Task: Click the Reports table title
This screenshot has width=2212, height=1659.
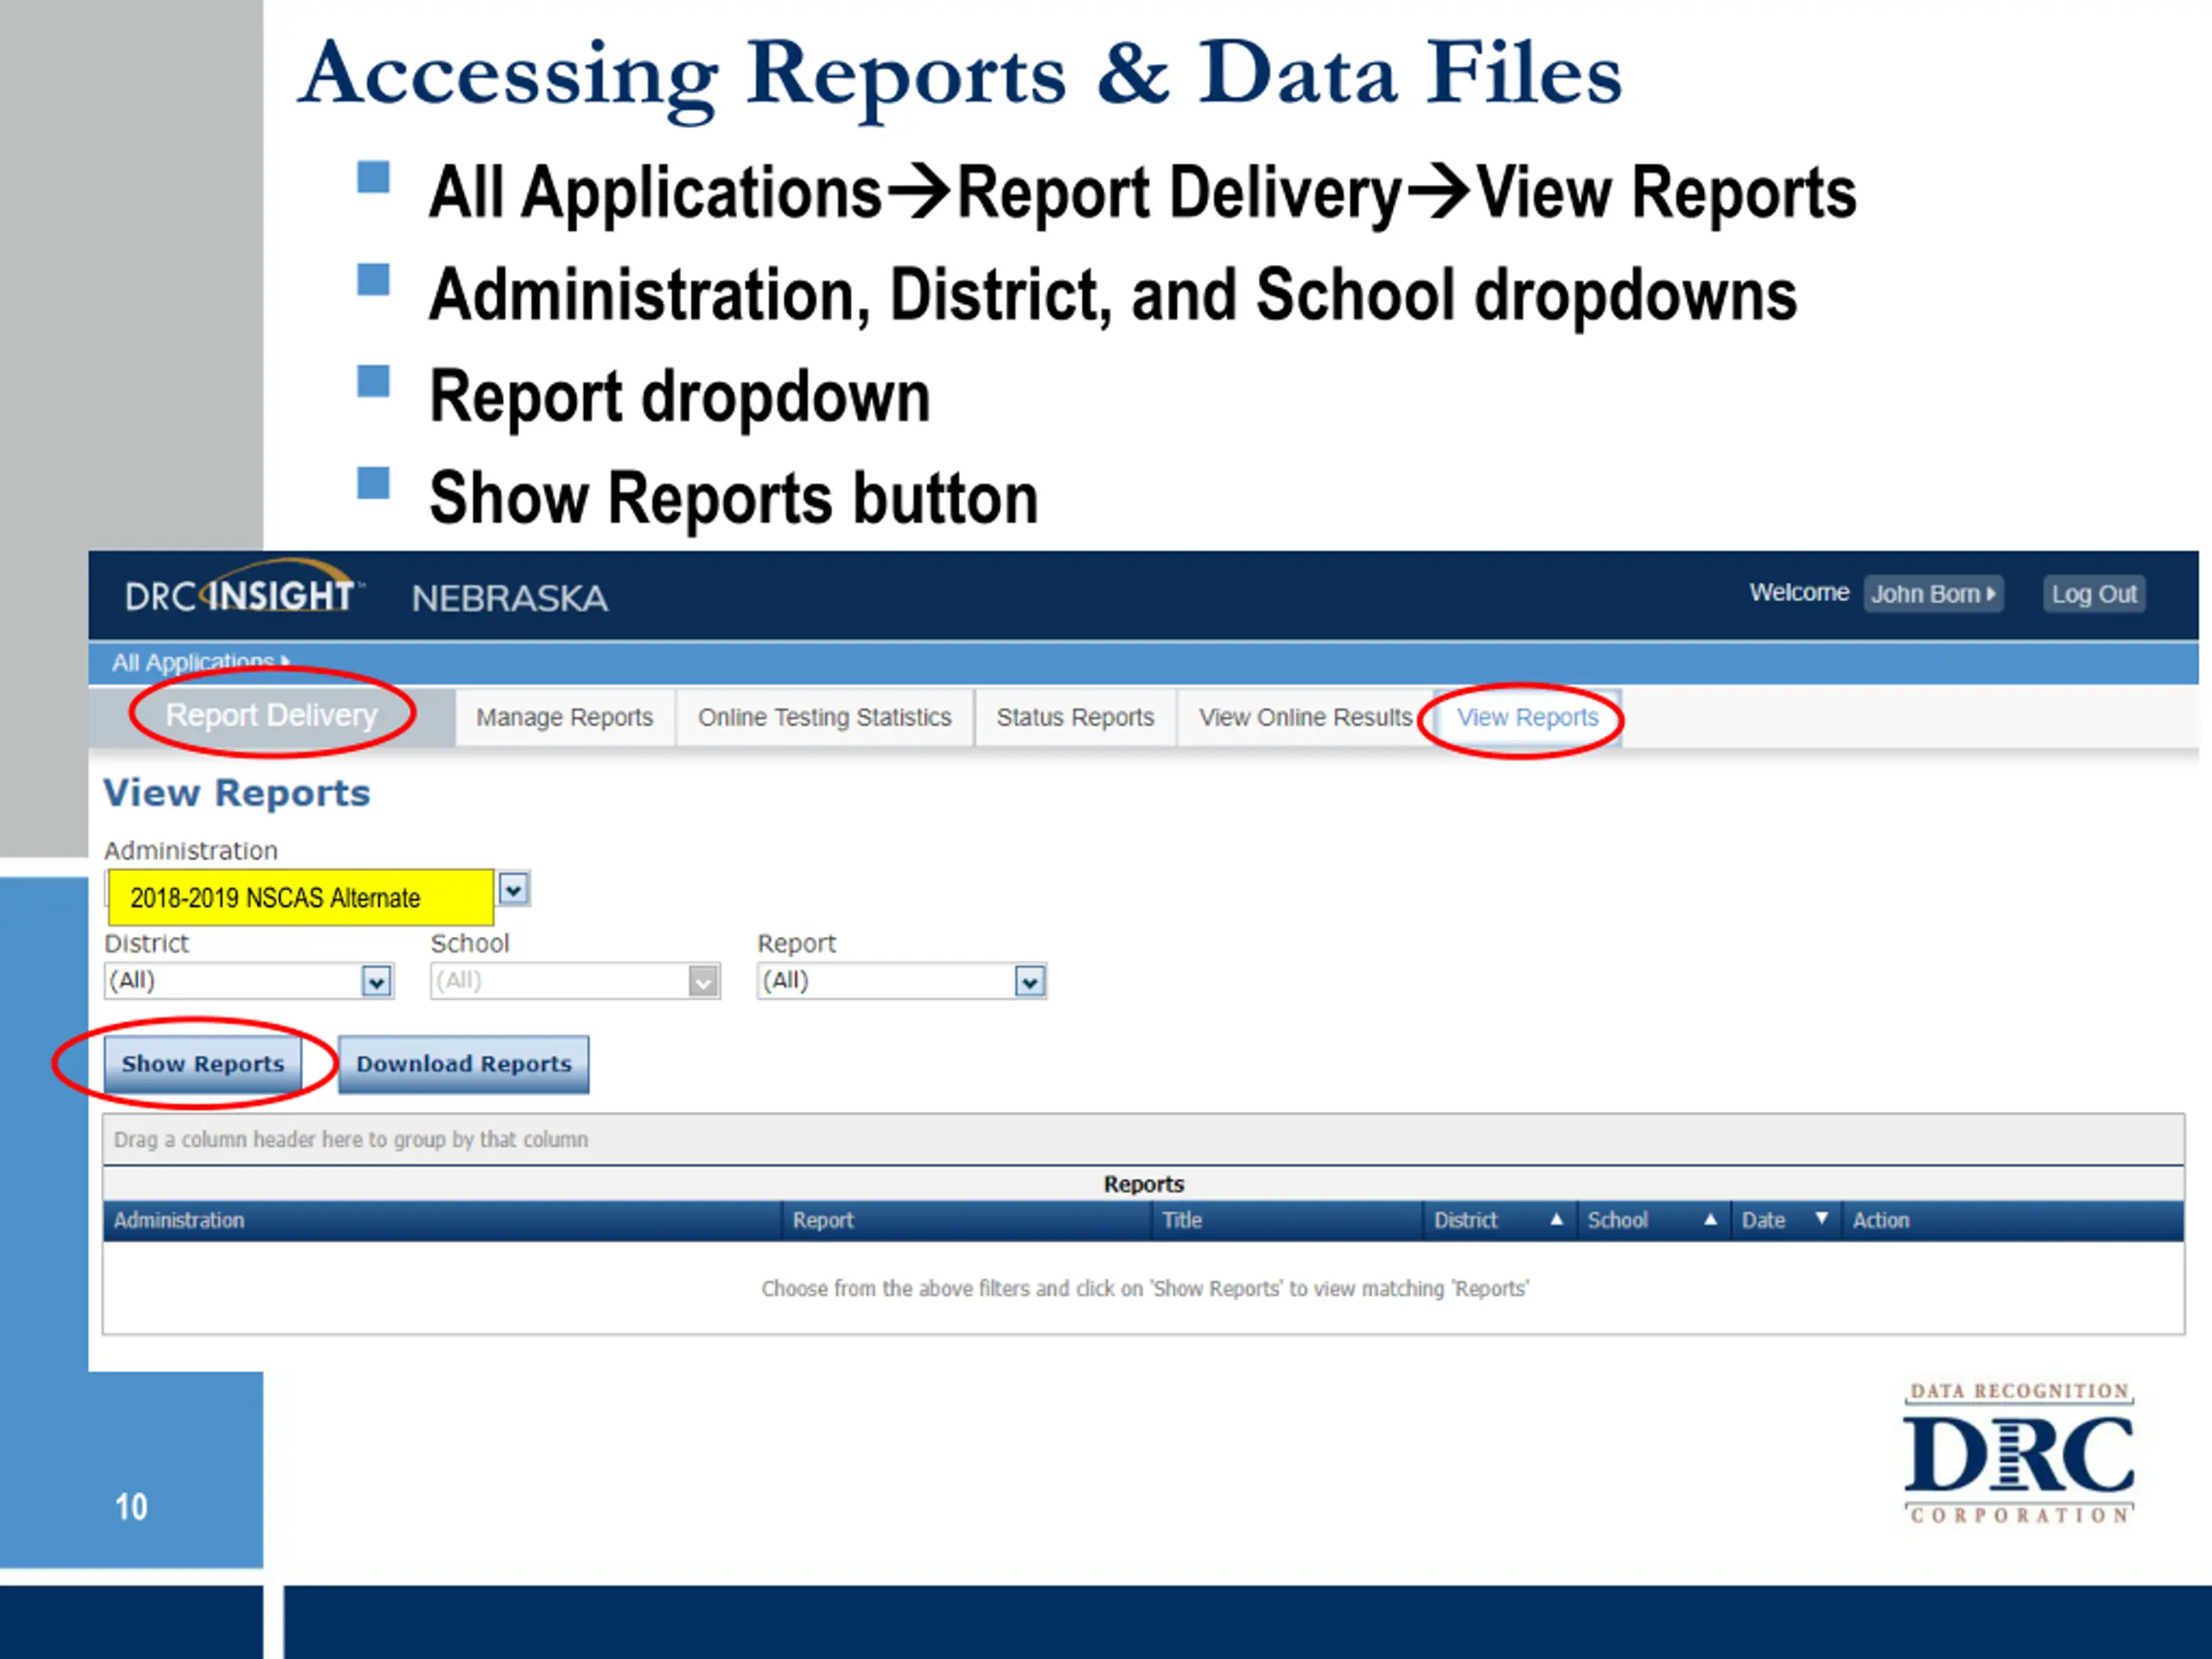Action: 1144,1184
